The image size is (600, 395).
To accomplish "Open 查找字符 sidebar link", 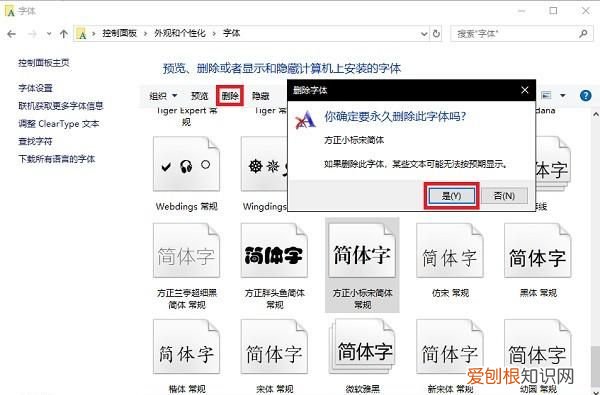I will point(36,141).
